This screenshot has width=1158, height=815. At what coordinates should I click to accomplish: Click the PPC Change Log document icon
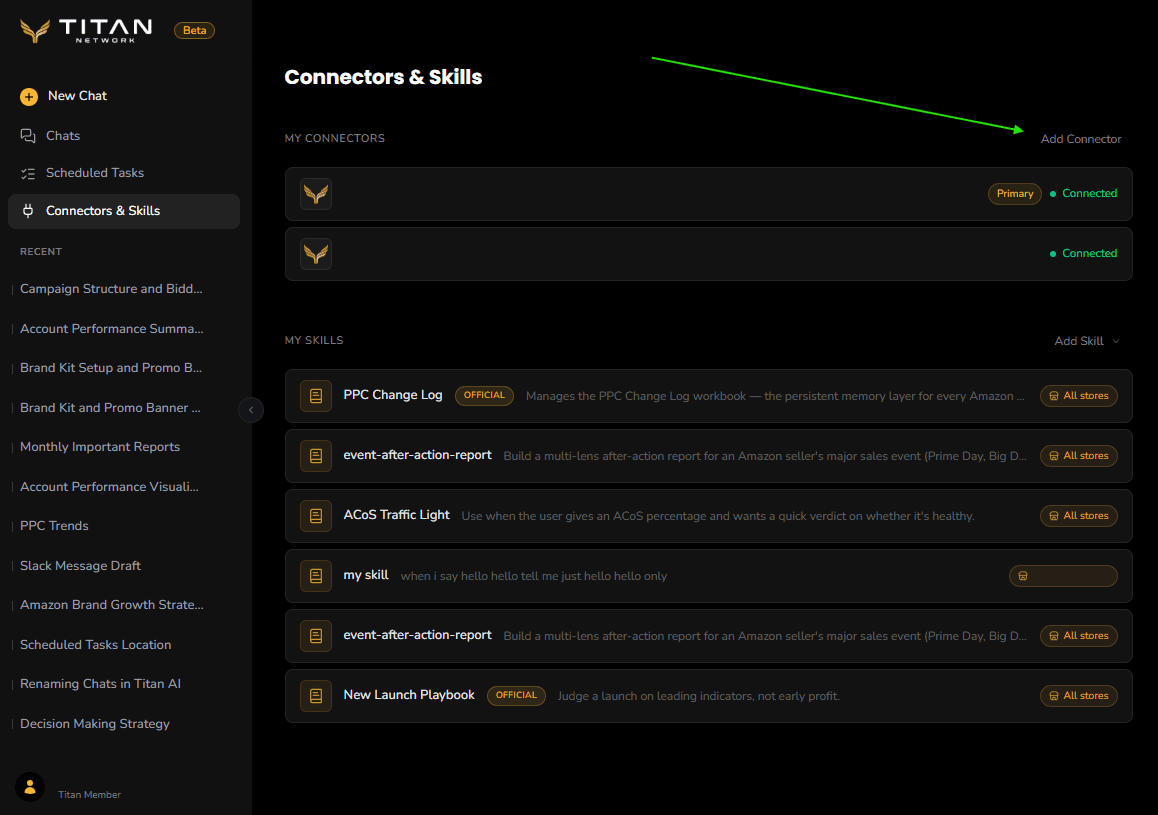click(316, 396)
